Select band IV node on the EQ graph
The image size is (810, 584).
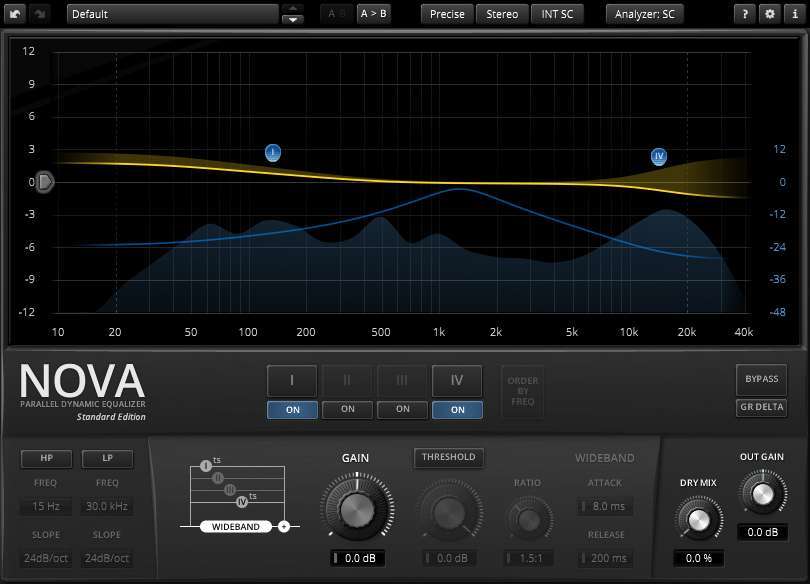pyautogui.click(x=658, y=156)
